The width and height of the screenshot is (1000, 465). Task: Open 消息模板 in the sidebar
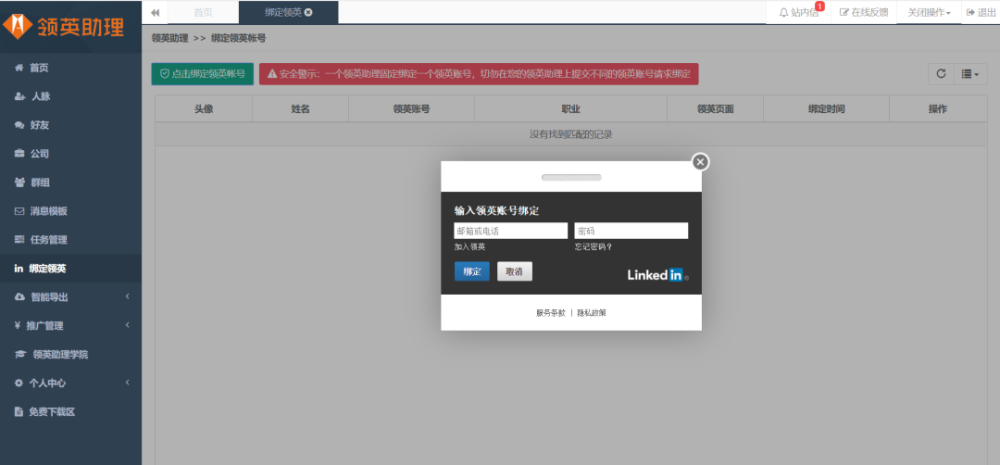point(71,211)
